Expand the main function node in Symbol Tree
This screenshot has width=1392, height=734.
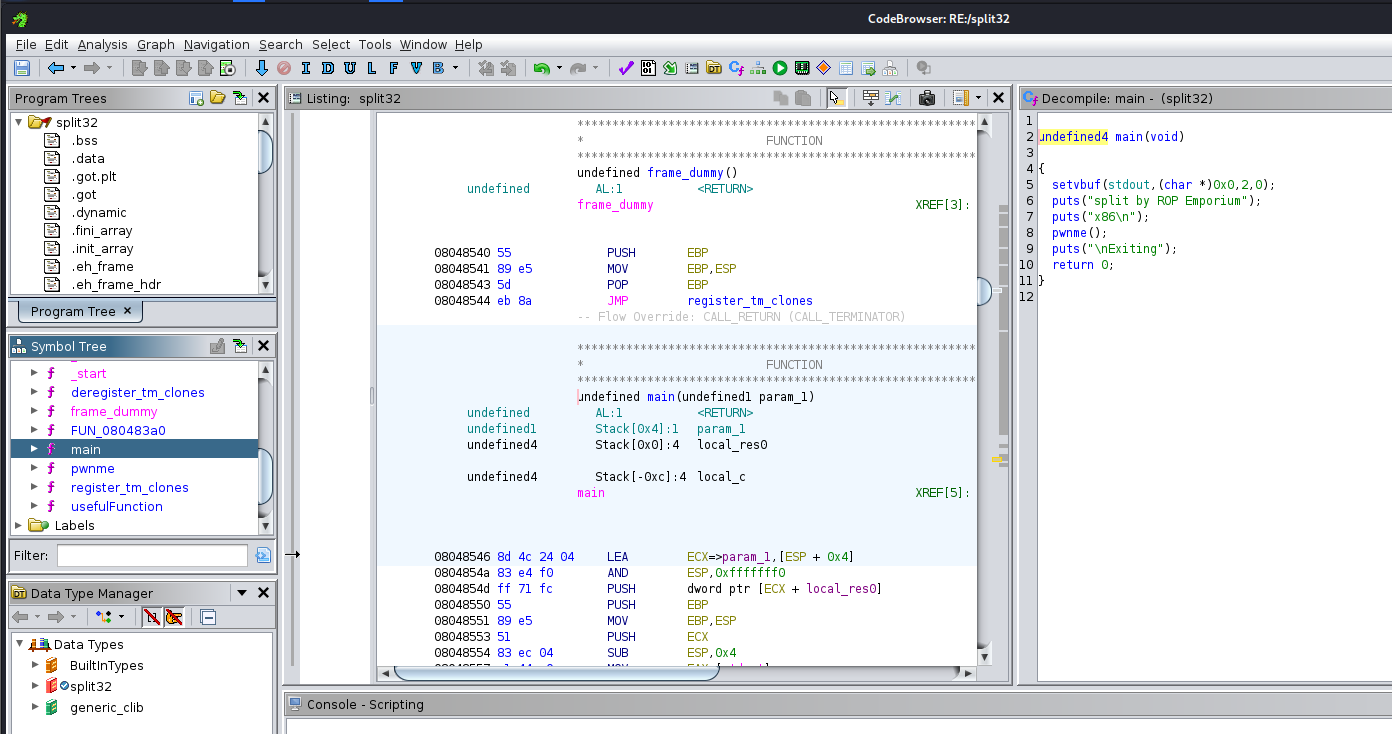[34, 450]
